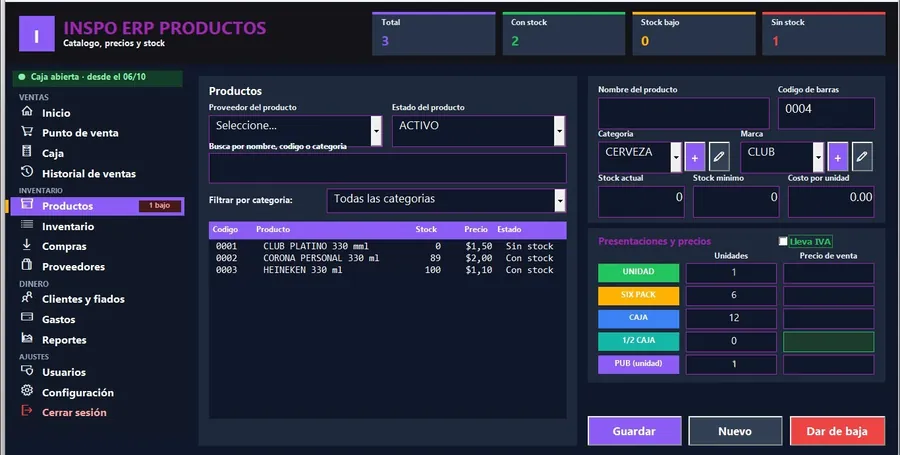
Task: Open Clientes y fiados menu item
Action: pos(83,299)
